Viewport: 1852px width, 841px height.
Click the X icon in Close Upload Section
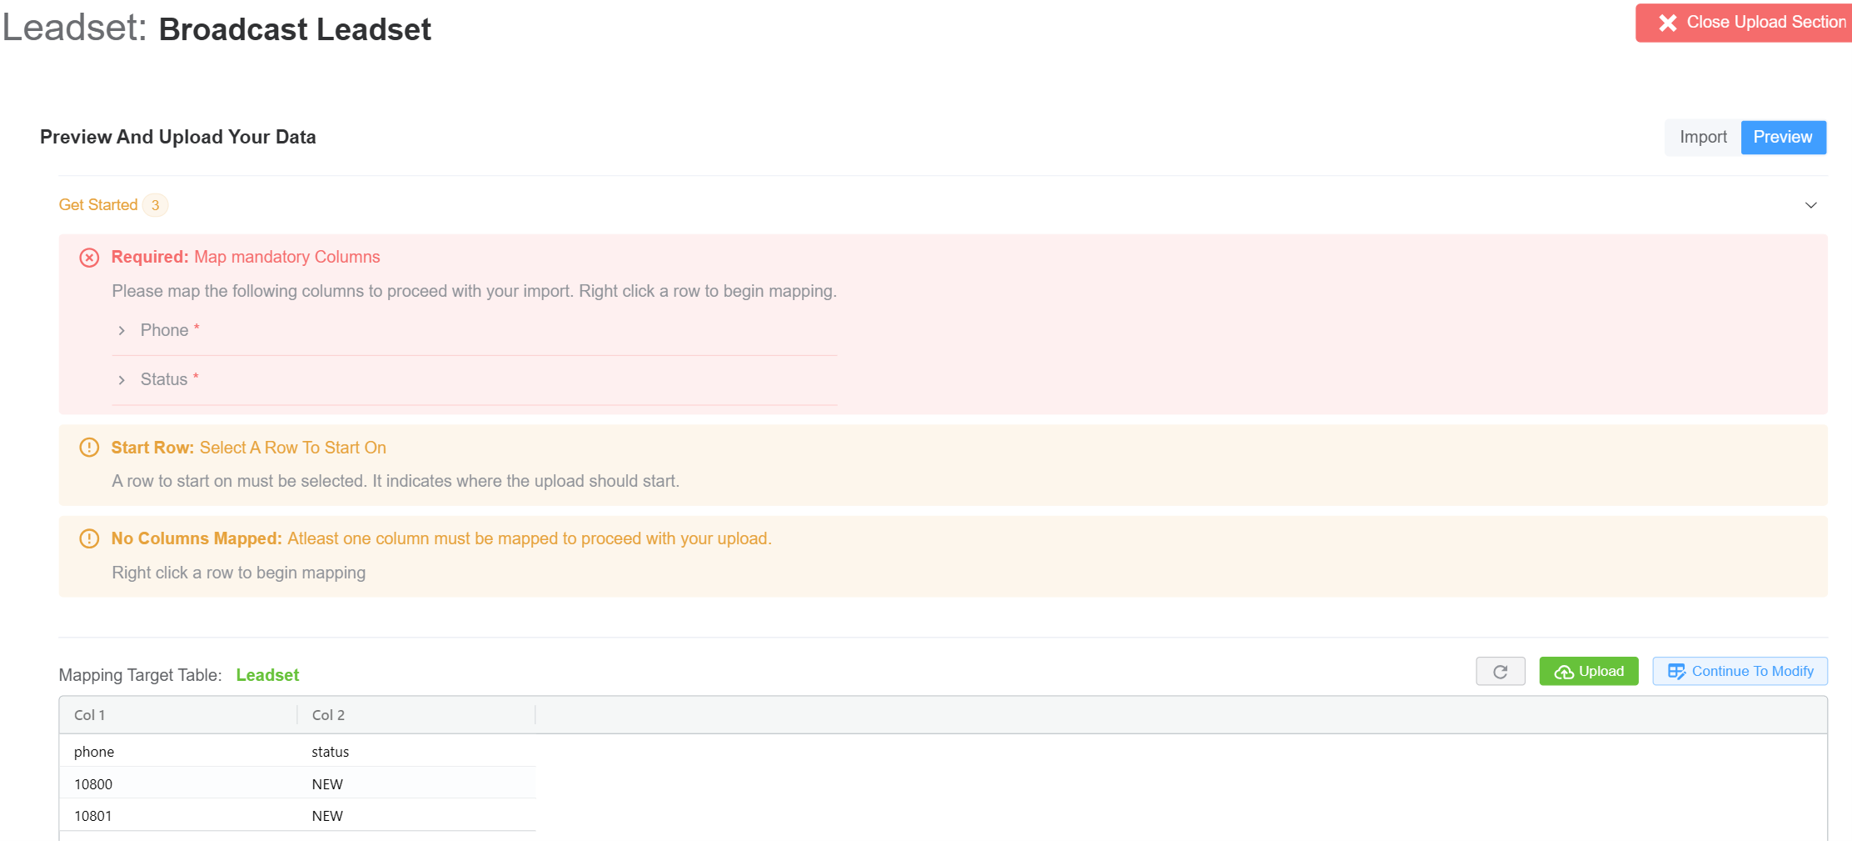(x=1667, y=23)
